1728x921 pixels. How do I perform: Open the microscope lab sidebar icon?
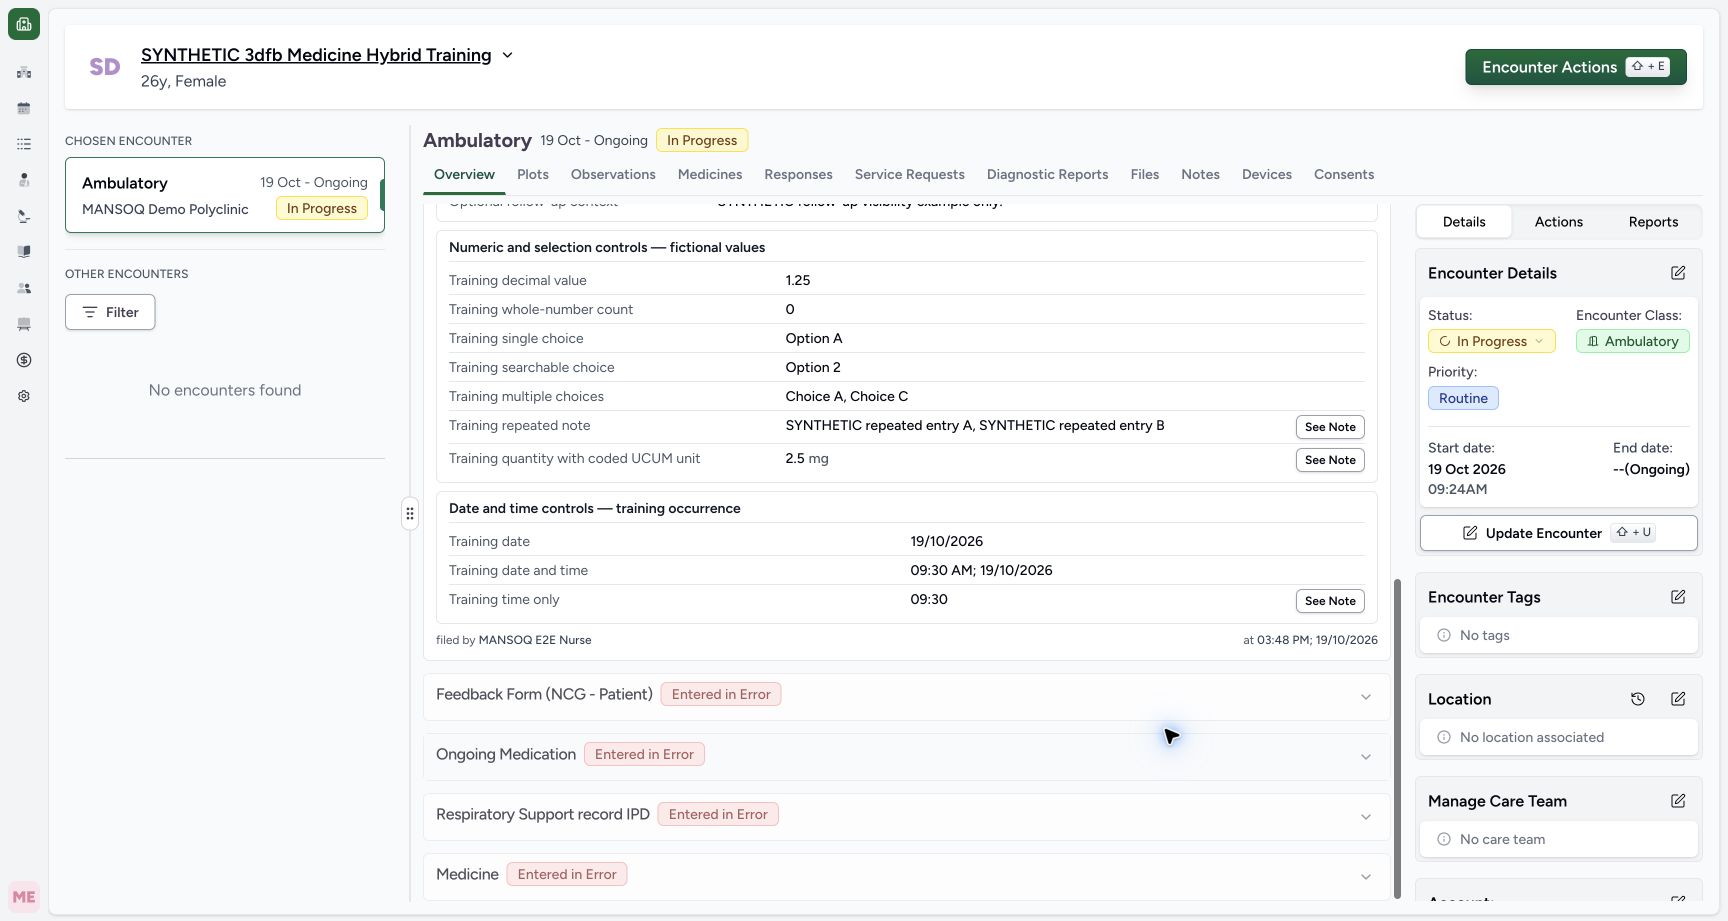pos(24,216)
